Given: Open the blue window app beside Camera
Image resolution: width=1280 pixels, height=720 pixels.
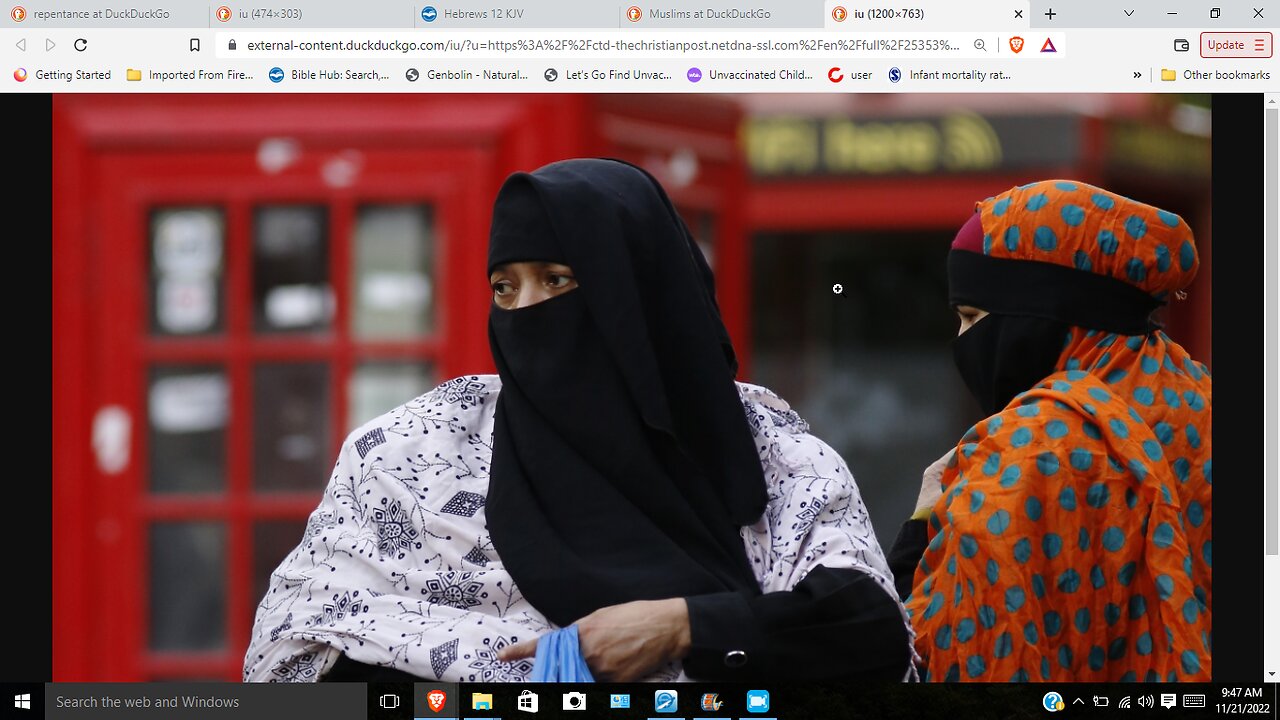Looking at the screenshot, I should coord(620,701).
